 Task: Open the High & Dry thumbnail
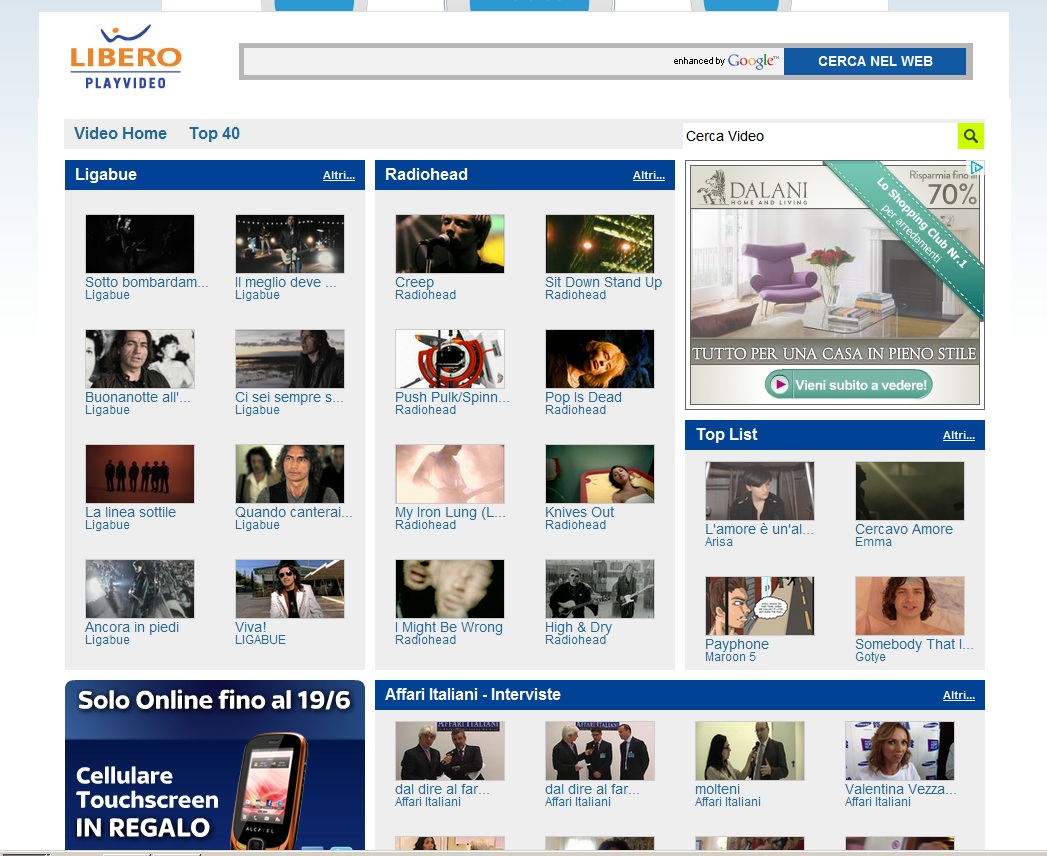600,589
